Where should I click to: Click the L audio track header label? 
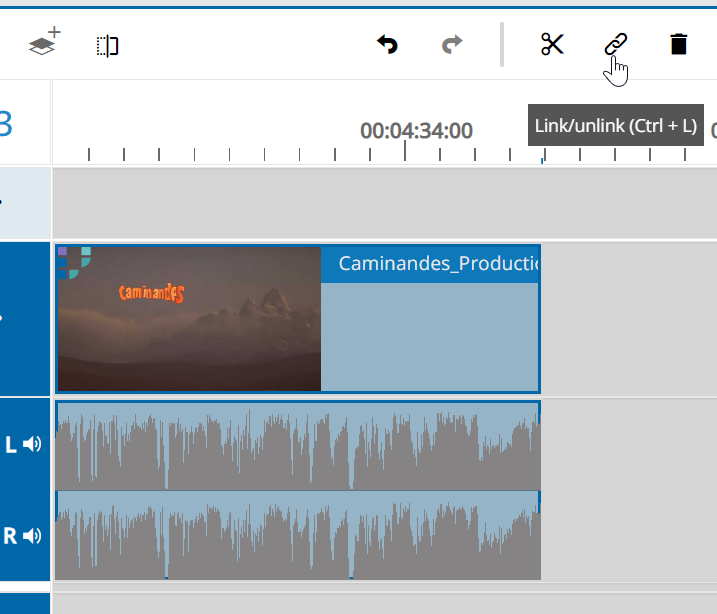point(11,445)
